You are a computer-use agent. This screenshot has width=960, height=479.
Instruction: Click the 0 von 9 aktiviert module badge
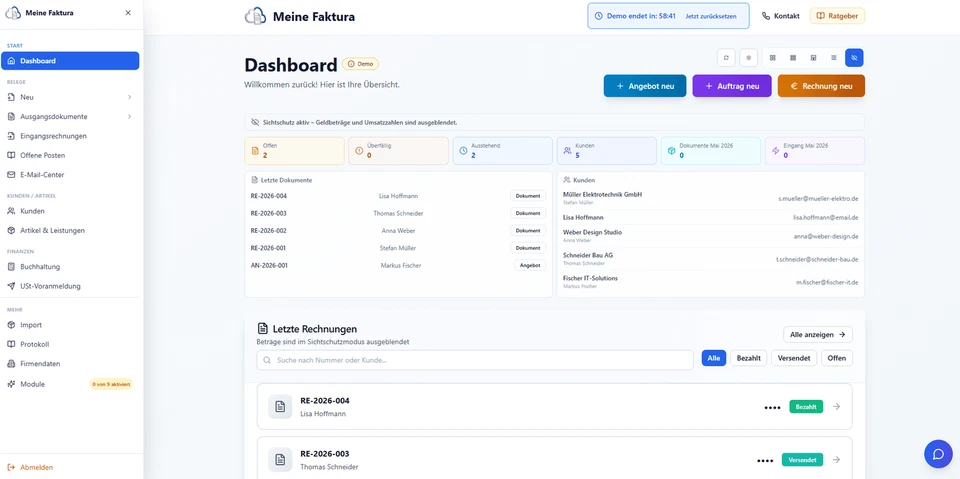[111, 384]
